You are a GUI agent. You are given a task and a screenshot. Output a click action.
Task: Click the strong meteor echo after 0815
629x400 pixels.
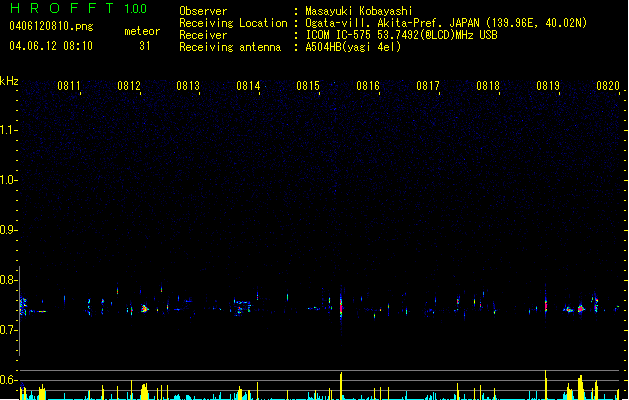coord(341,307)
